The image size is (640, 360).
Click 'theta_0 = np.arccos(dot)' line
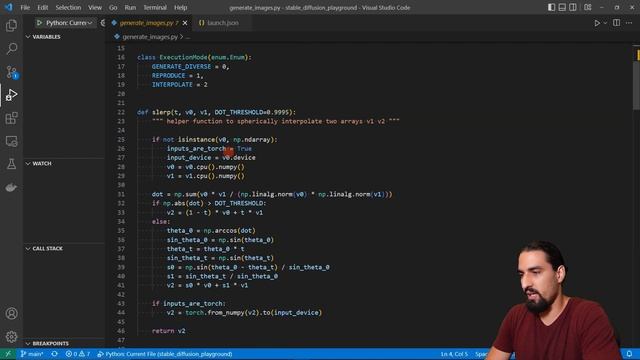(211, 231)
